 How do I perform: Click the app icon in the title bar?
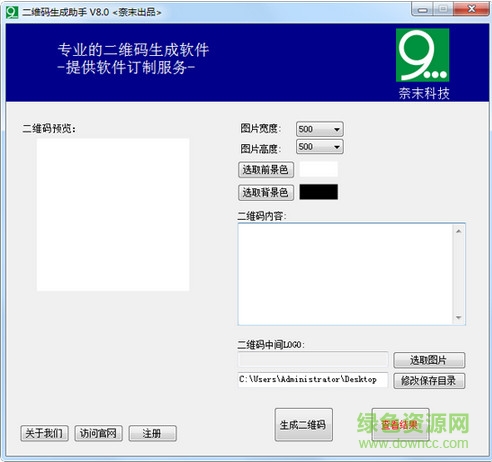(12, 12)
